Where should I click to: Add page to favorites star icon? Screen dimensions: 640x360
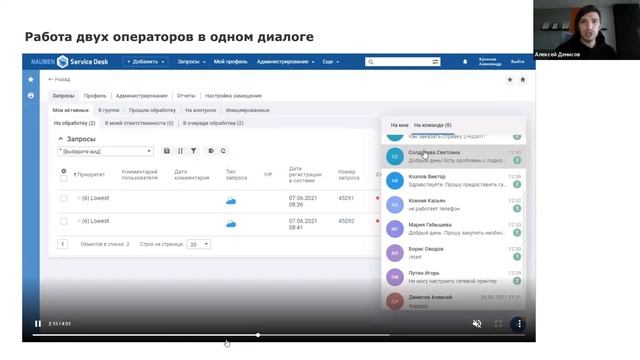[510, 80]
